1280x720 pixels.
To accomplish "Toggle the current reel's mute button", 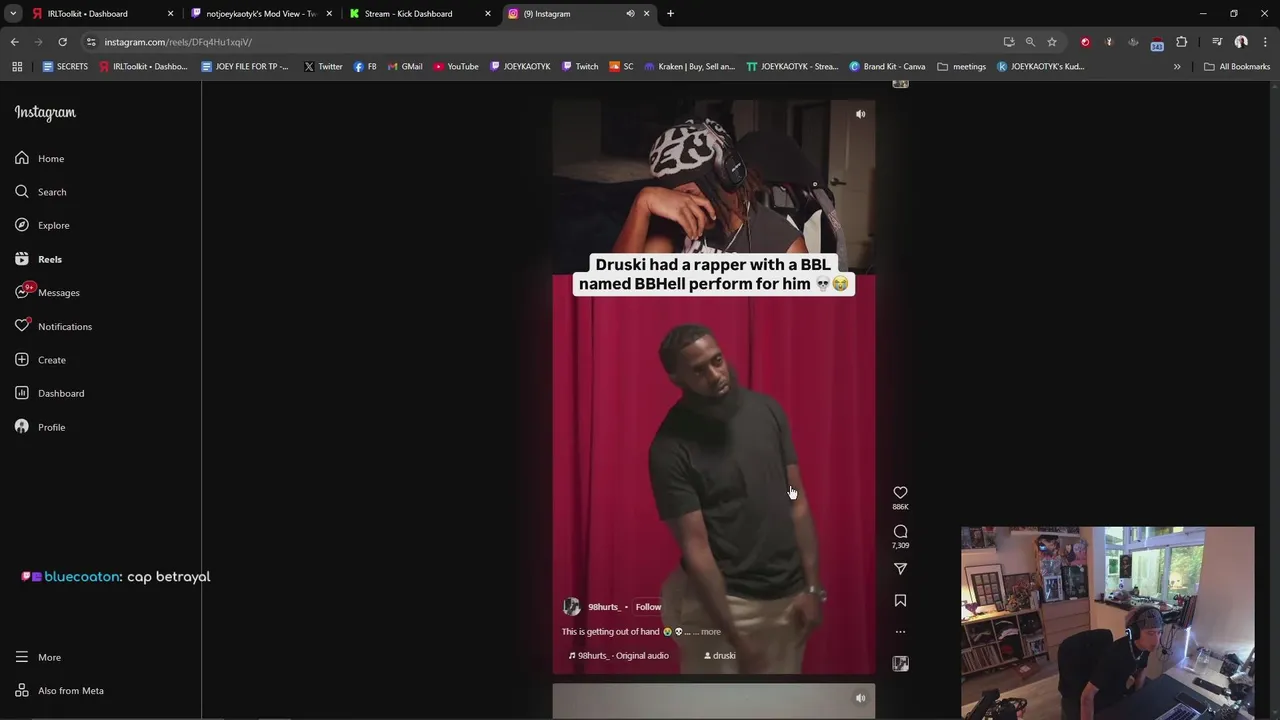I will tap(860, 114).
